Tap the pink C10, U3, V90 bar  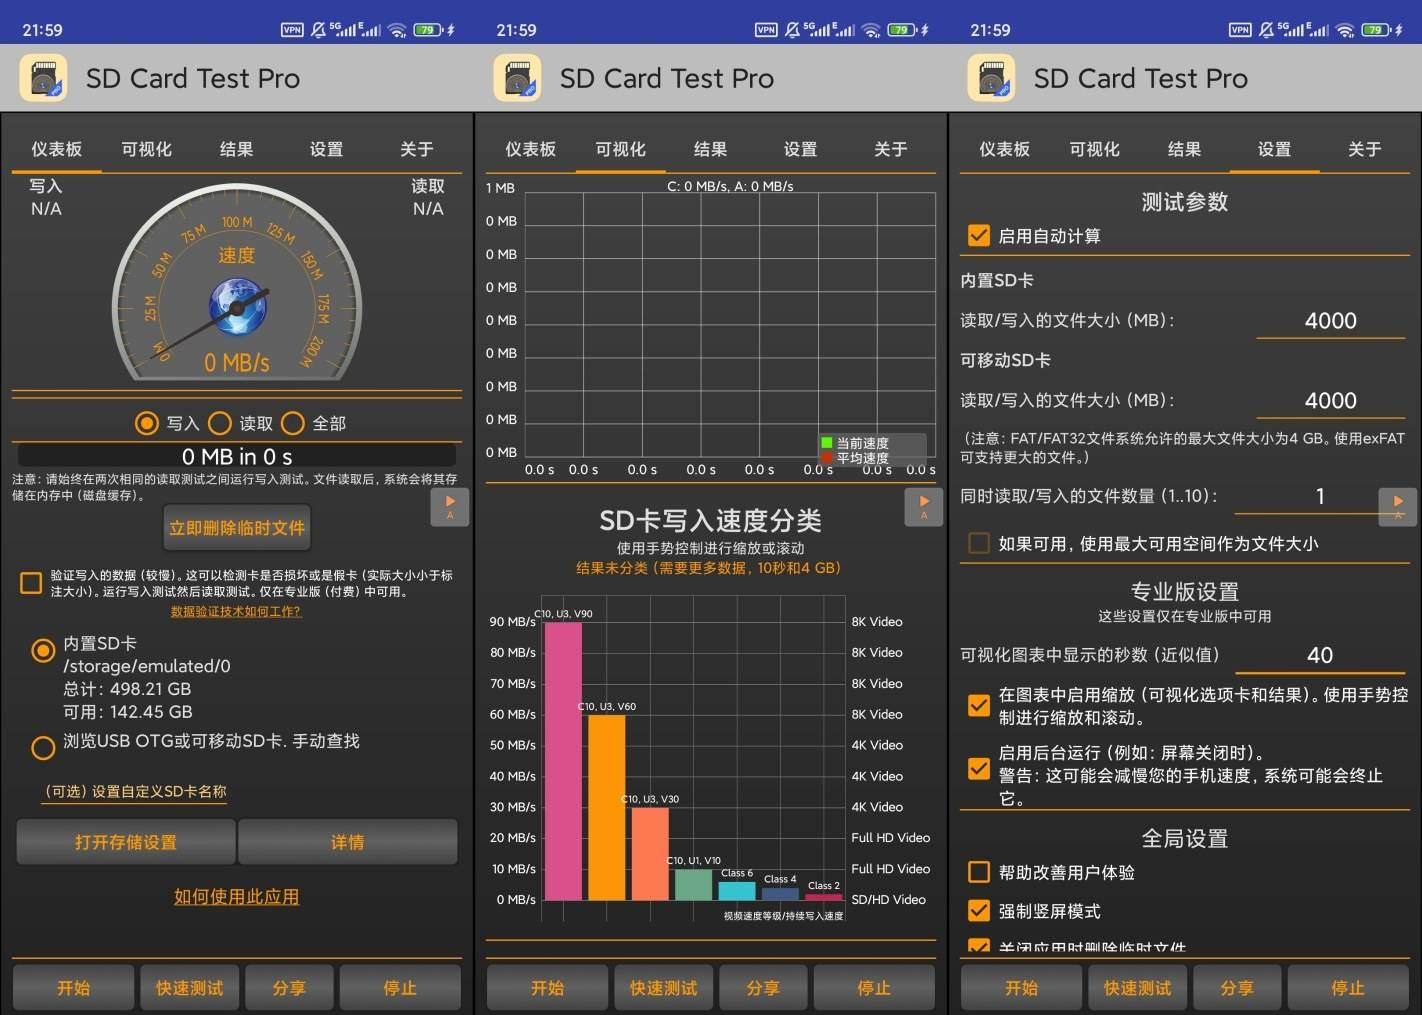point(563,760)
